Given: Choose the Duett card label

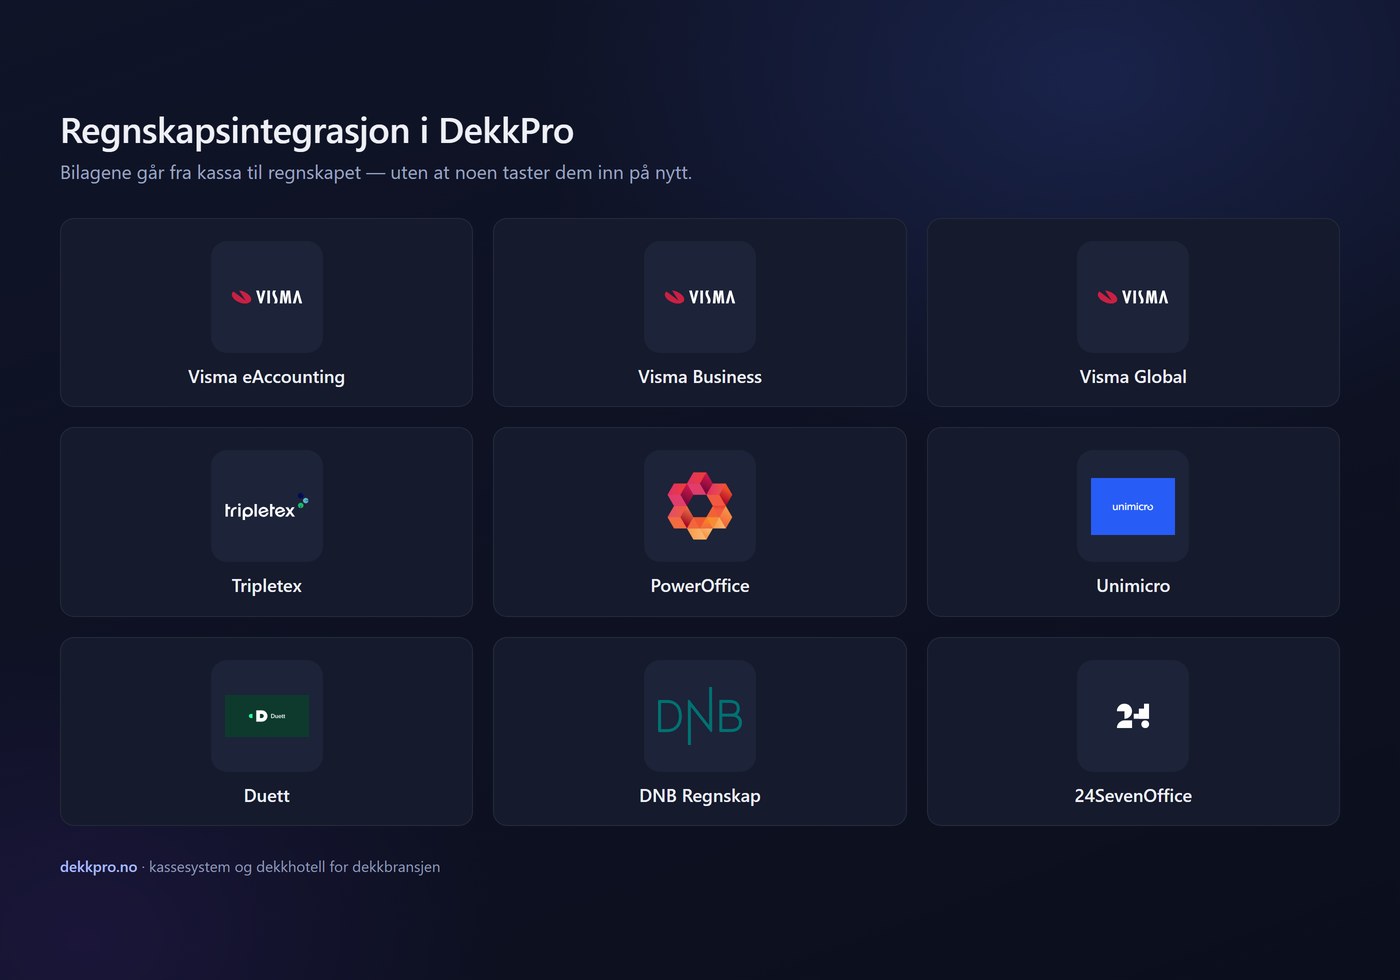Looking at the screenshot, I should point(267,796).
